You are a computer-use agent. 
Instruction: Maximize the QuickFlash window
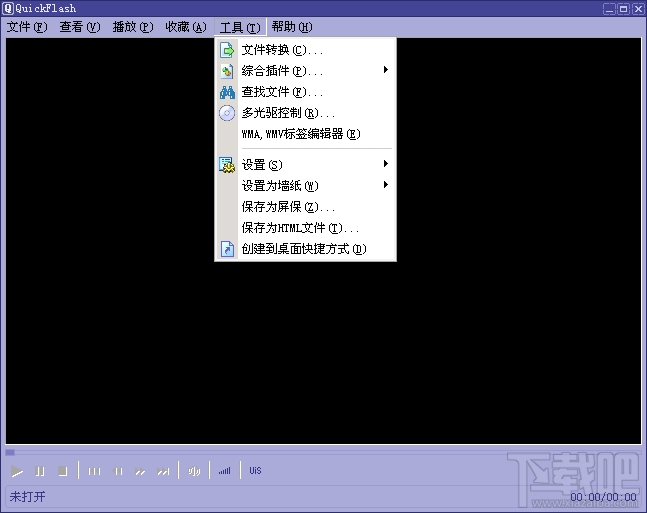pyautogui.click(x=623, y=8)
